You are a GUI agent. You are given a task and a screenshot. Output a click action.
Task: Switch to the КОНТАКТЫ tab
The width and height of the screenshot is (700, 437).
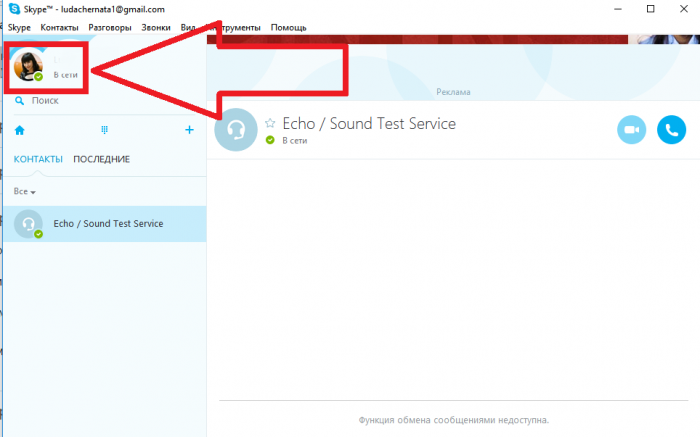click(38, 159)
